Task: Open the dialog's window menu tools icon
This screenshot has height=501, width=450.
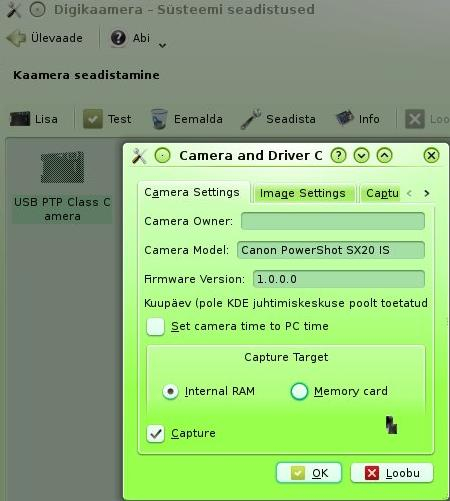Action: pyautogui.click(x=139, y=156)
